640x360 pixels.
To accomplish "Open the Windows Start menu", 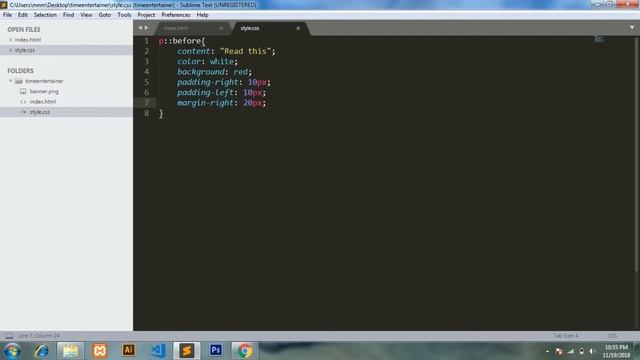I will [12, 351].
